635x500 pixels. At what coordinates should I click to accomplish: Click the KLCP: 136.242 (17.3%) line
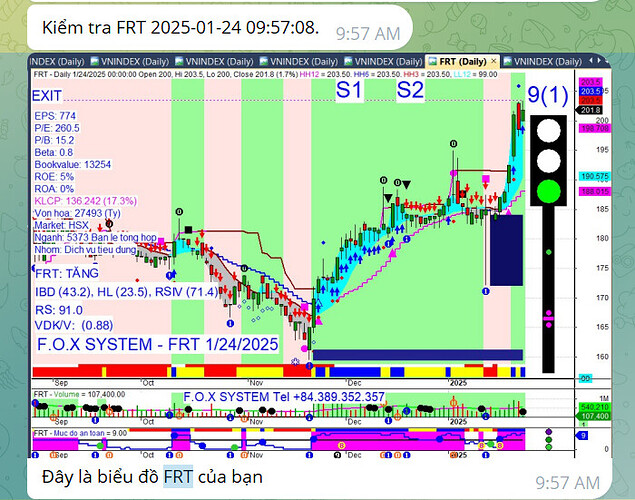85,201
